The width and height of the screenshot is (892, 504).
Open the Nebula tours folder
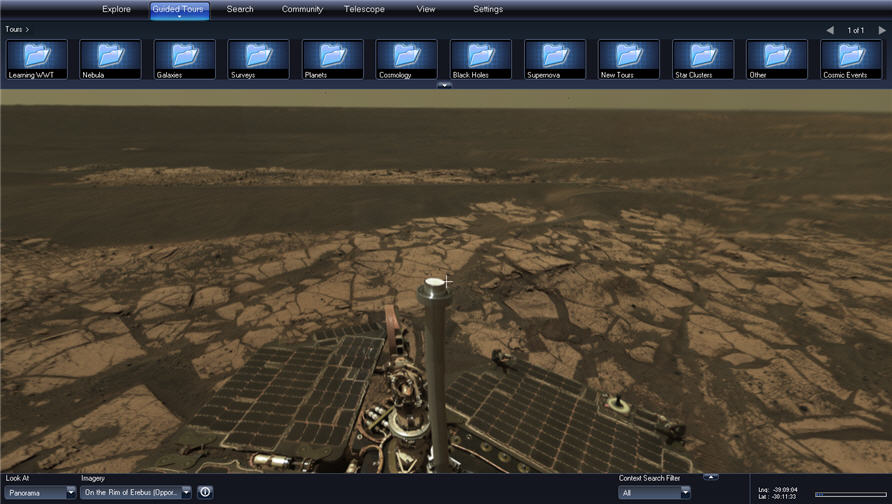pos(111,59)
